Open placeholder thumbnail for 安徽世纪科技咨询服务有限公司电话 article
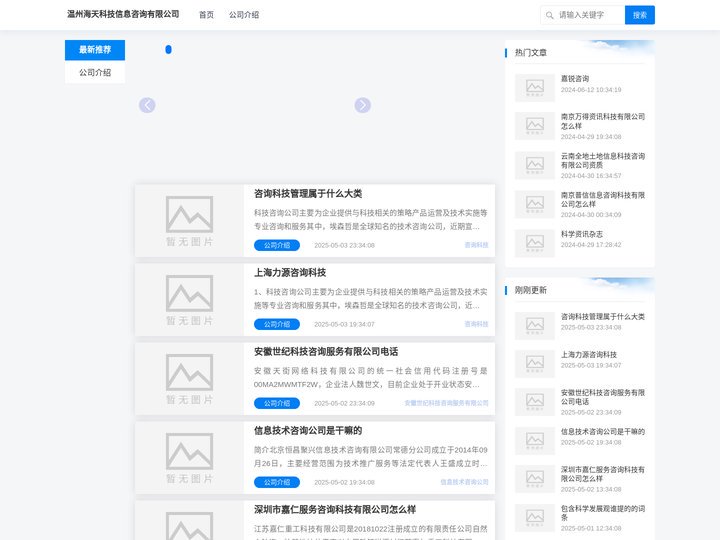Image resolution: width=720 pixels, height=540 pixels. click(x=189, y=379)
